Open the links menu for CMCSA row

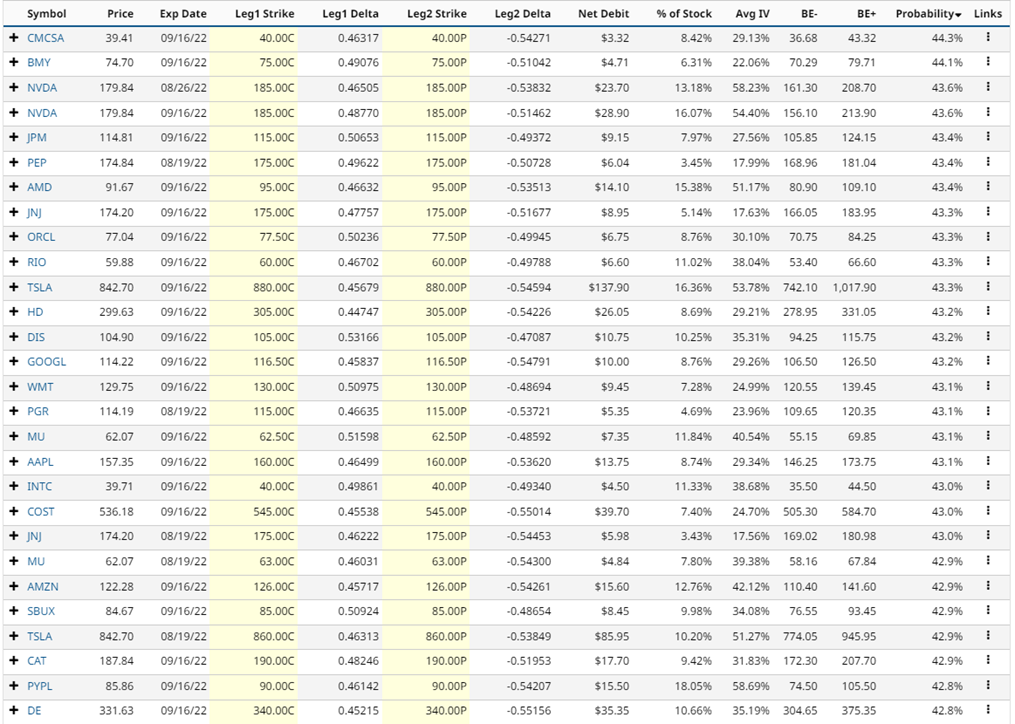(x=988, y=38)
